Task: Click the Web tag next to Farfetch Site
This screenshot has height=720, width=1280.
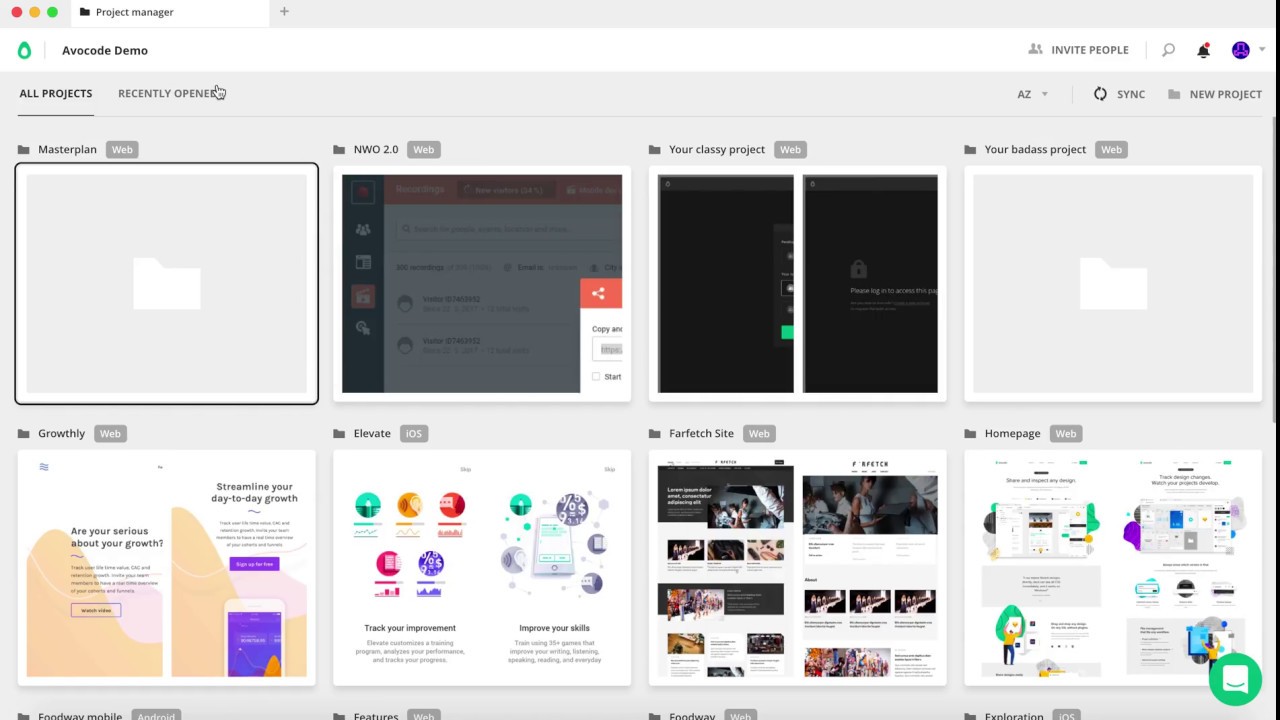Action: coord(759,434)
